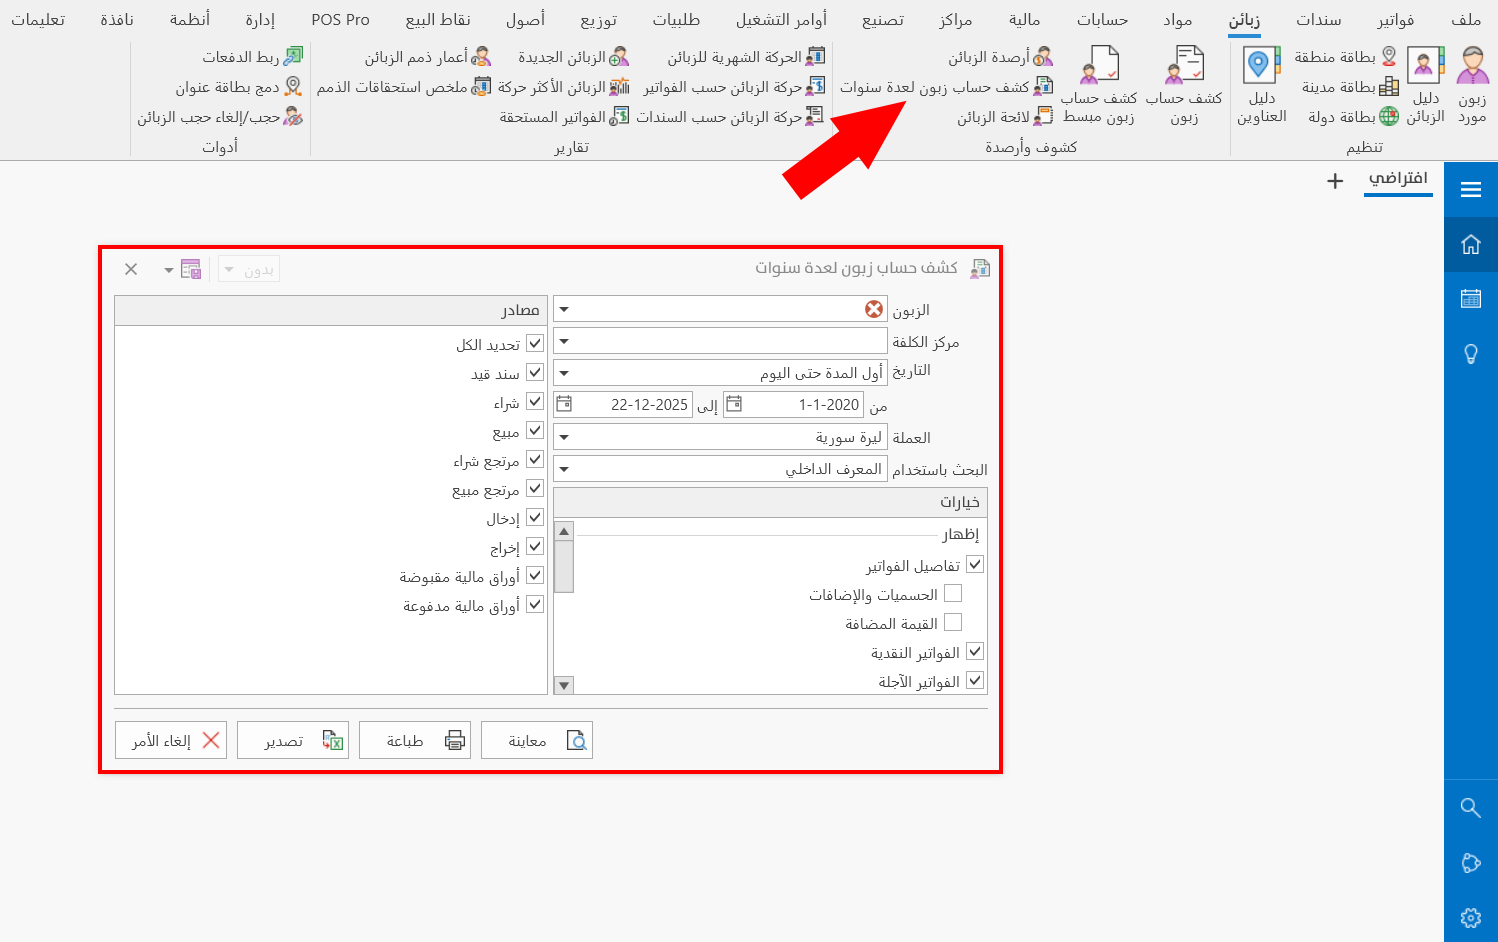
Task: Click the معاينة preview button
Action: pyautogui.click(x=537, y=740)
